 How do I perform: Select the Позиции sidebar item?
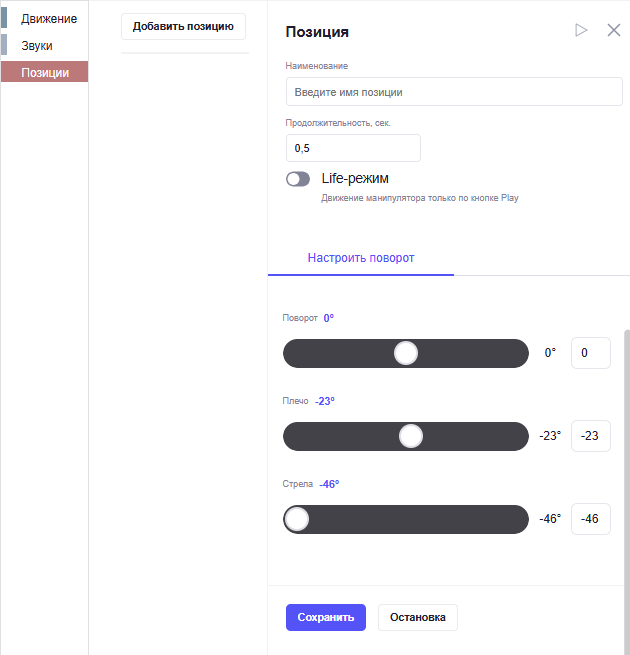[45, 72]
